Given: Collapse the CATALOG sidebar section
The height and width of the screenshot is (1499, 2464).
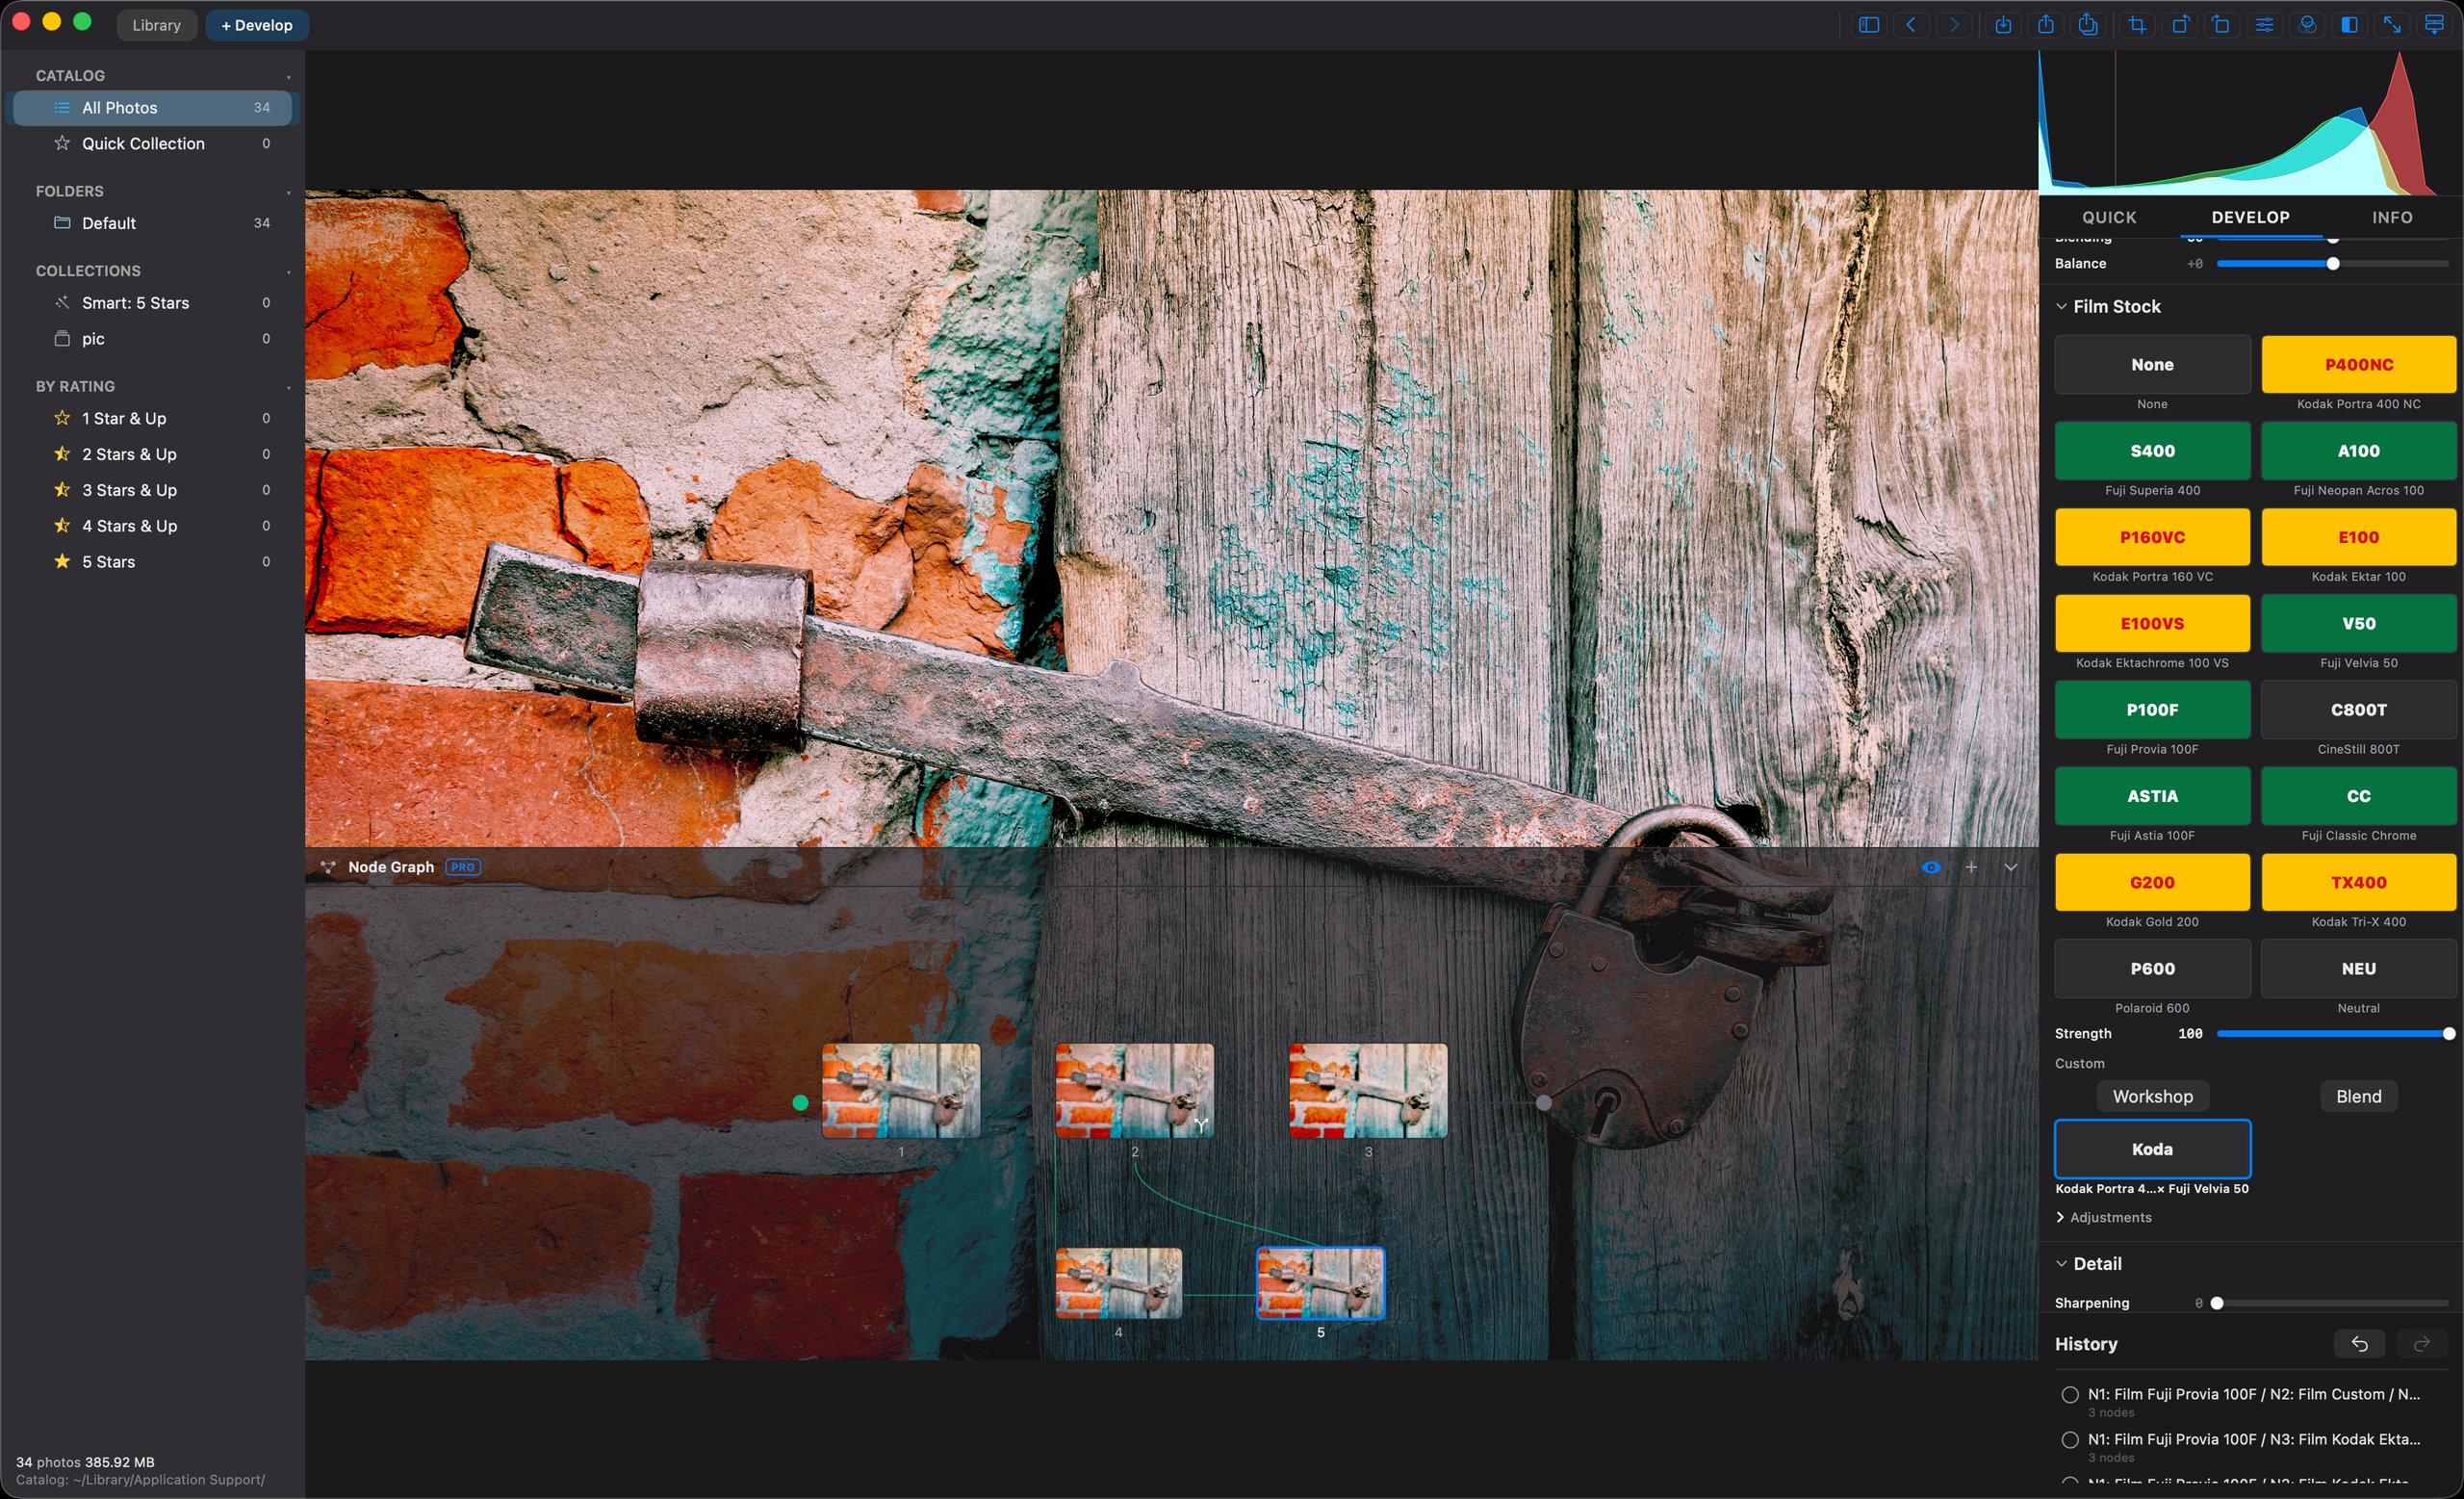Looking at the screenshot, I should 288,77.
